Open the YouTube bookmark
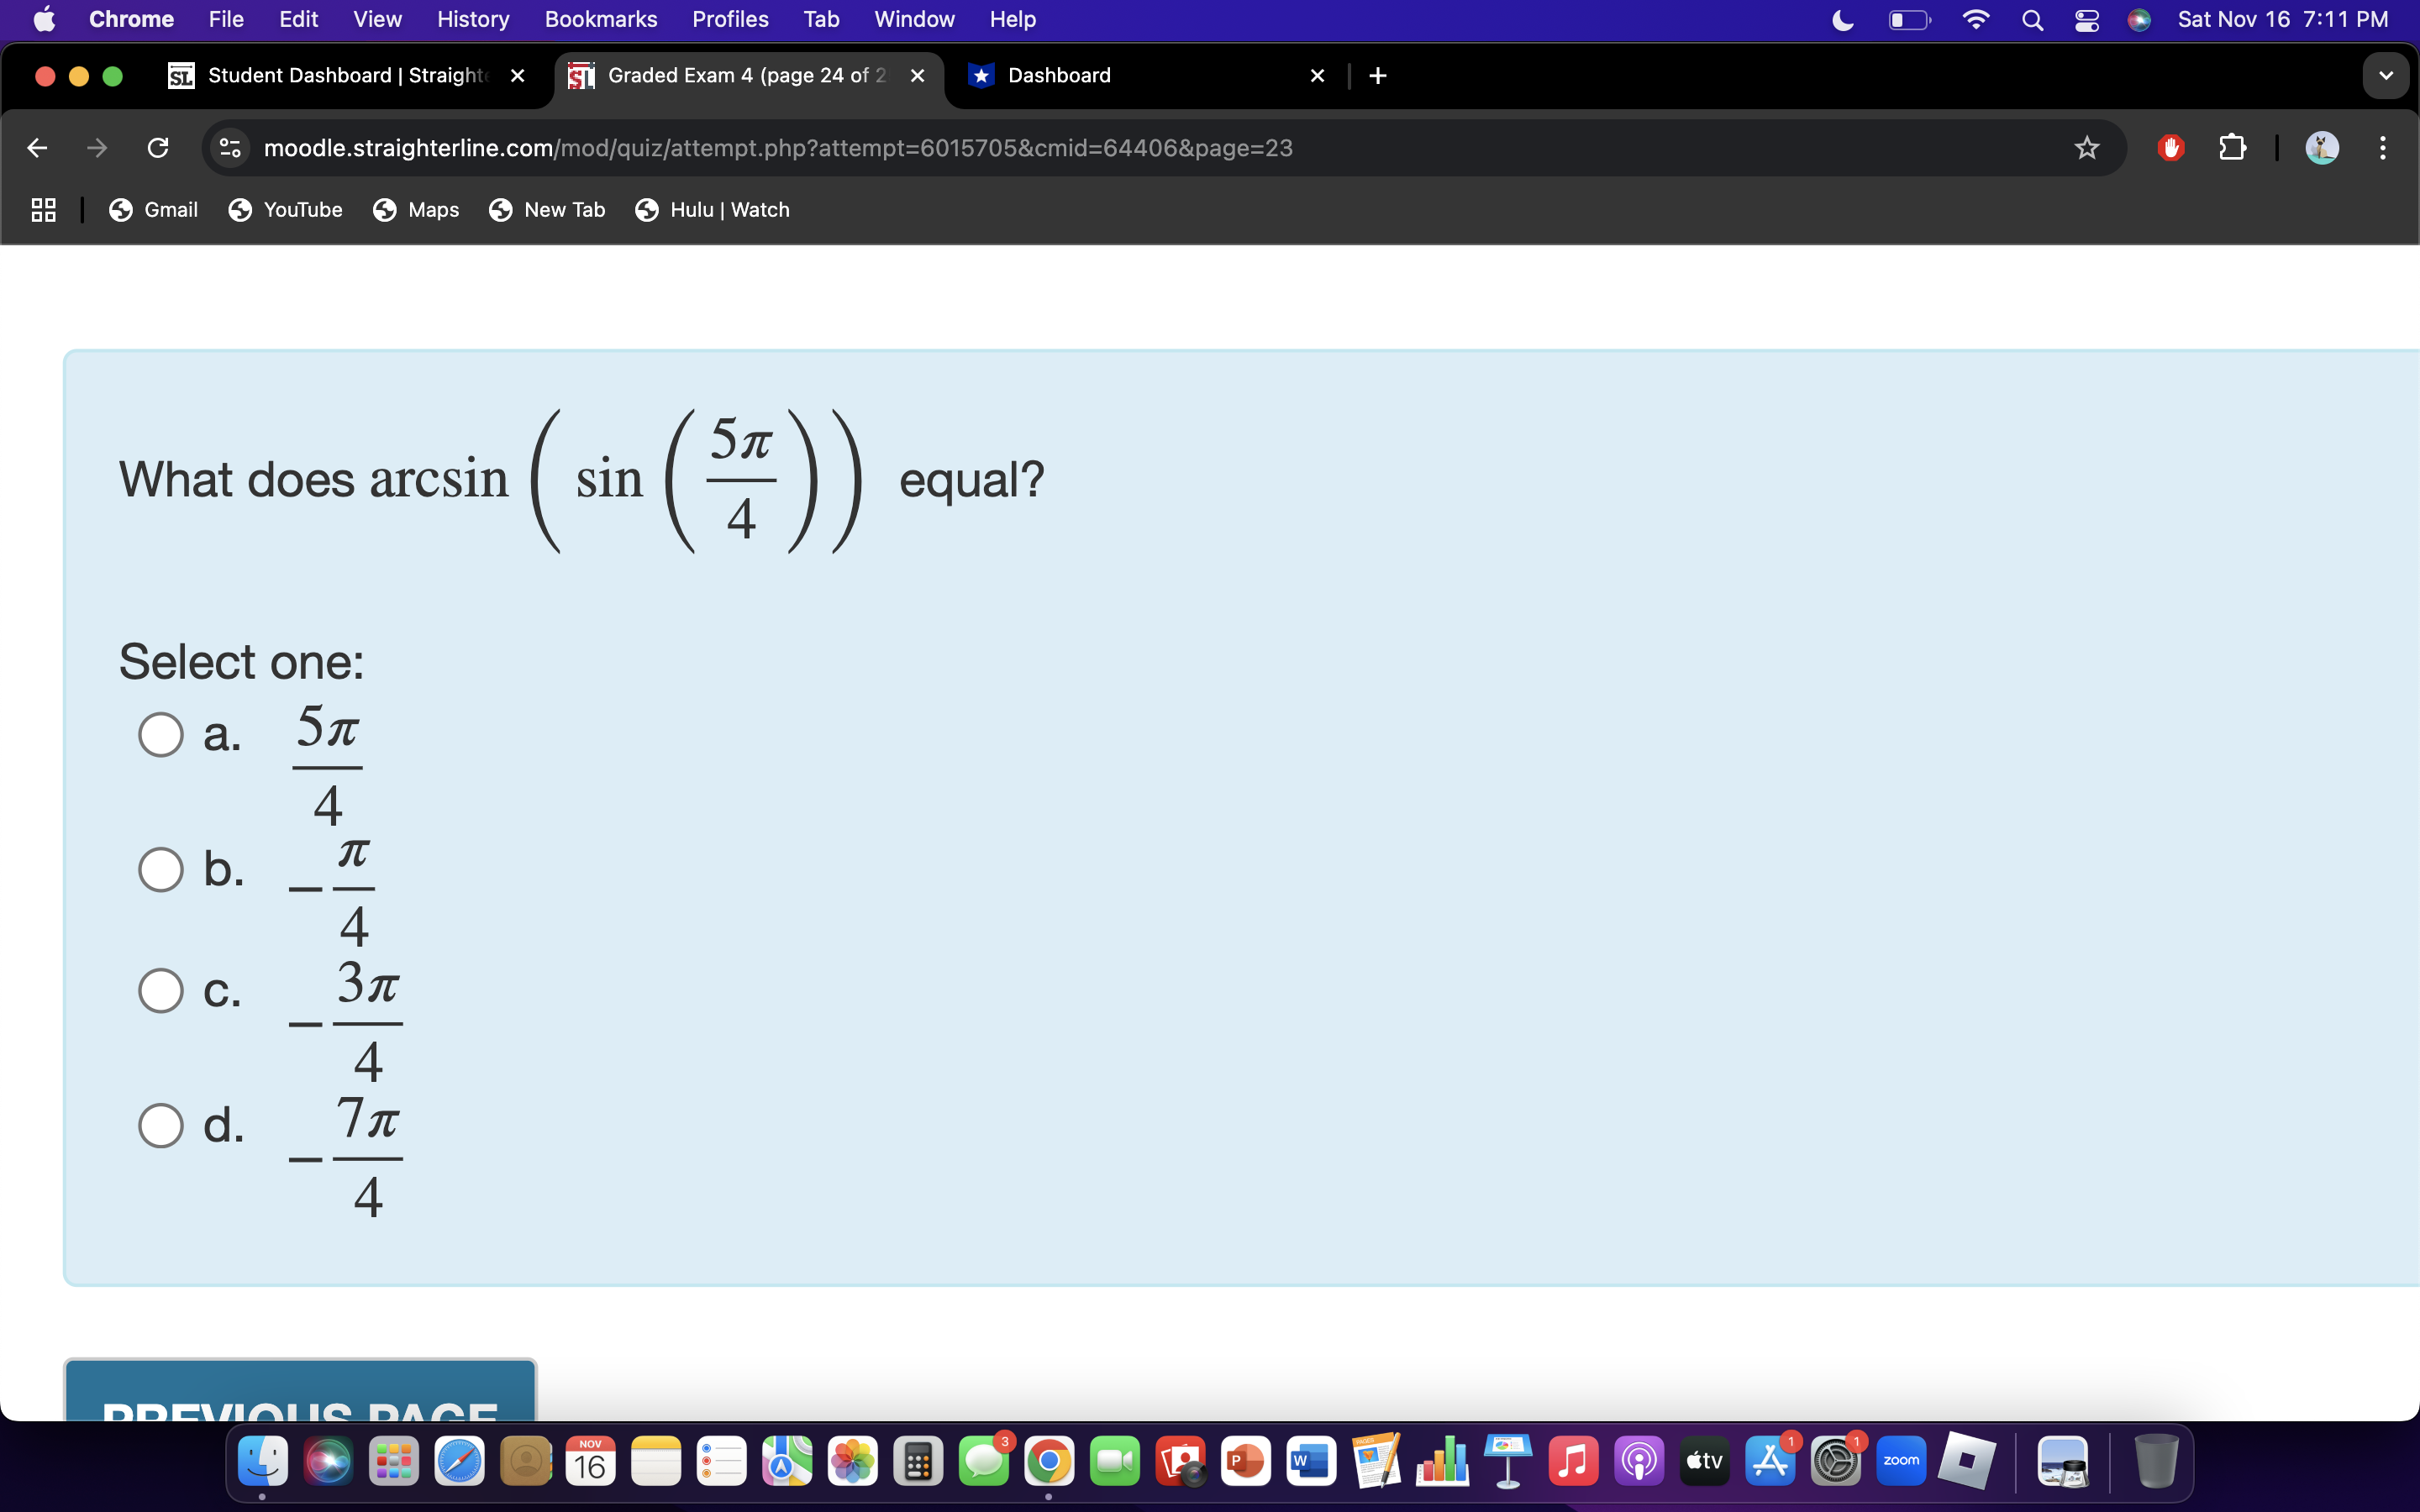The width and height of the screenshot is (2420, 1512). click(x=286, y=209)
